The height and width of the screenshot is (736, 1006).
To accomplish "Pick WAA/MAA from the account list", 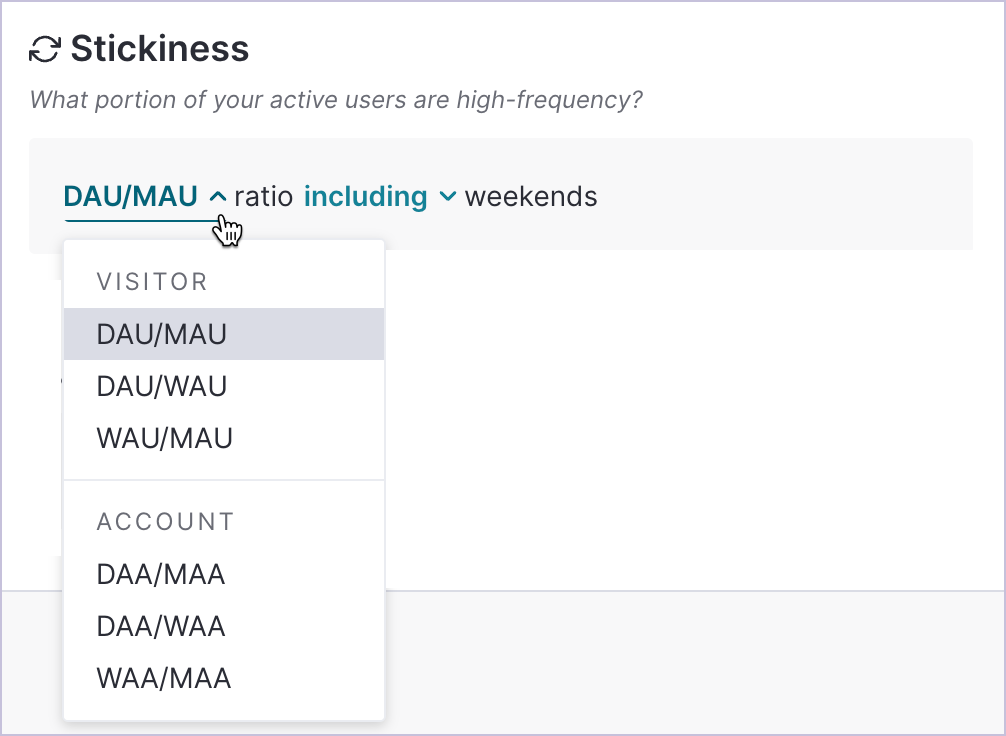I will 224,678.
